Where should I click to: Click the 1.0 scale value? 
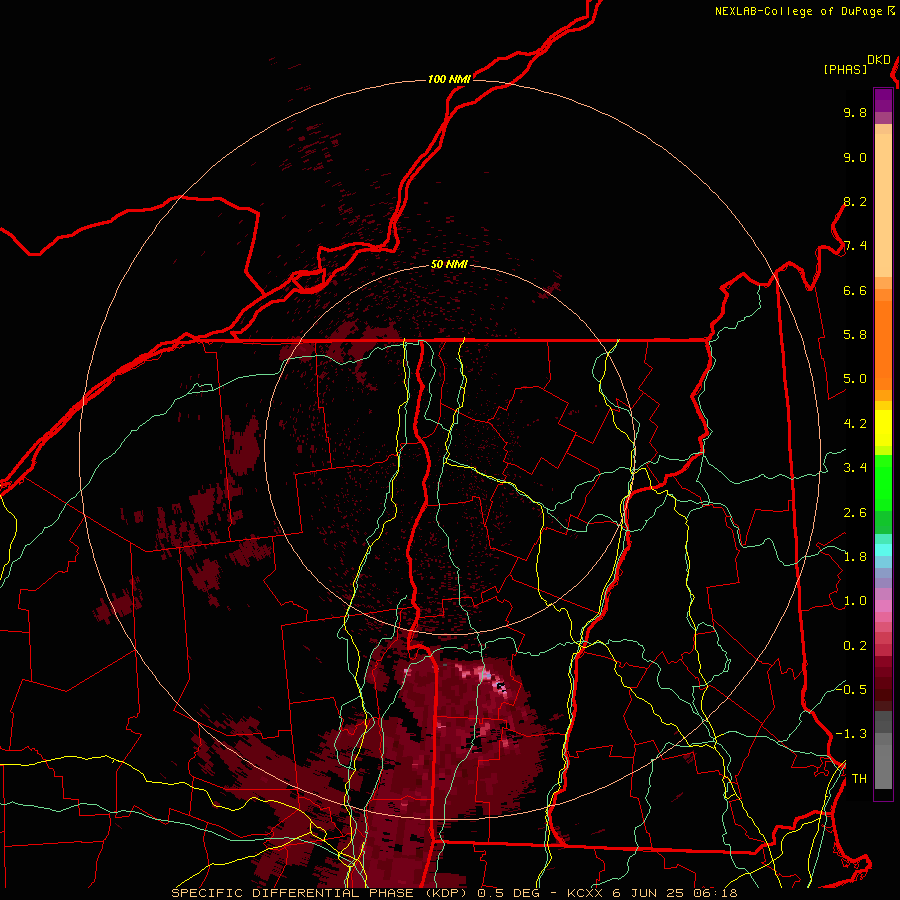[855, 601]
